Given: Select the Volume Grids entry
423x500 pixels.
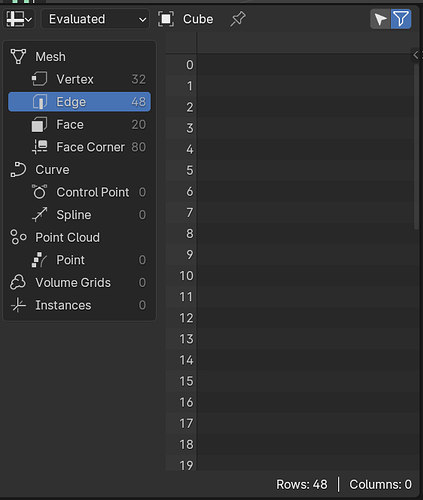Looking at the screenshot, I should [x=79, y=283].
